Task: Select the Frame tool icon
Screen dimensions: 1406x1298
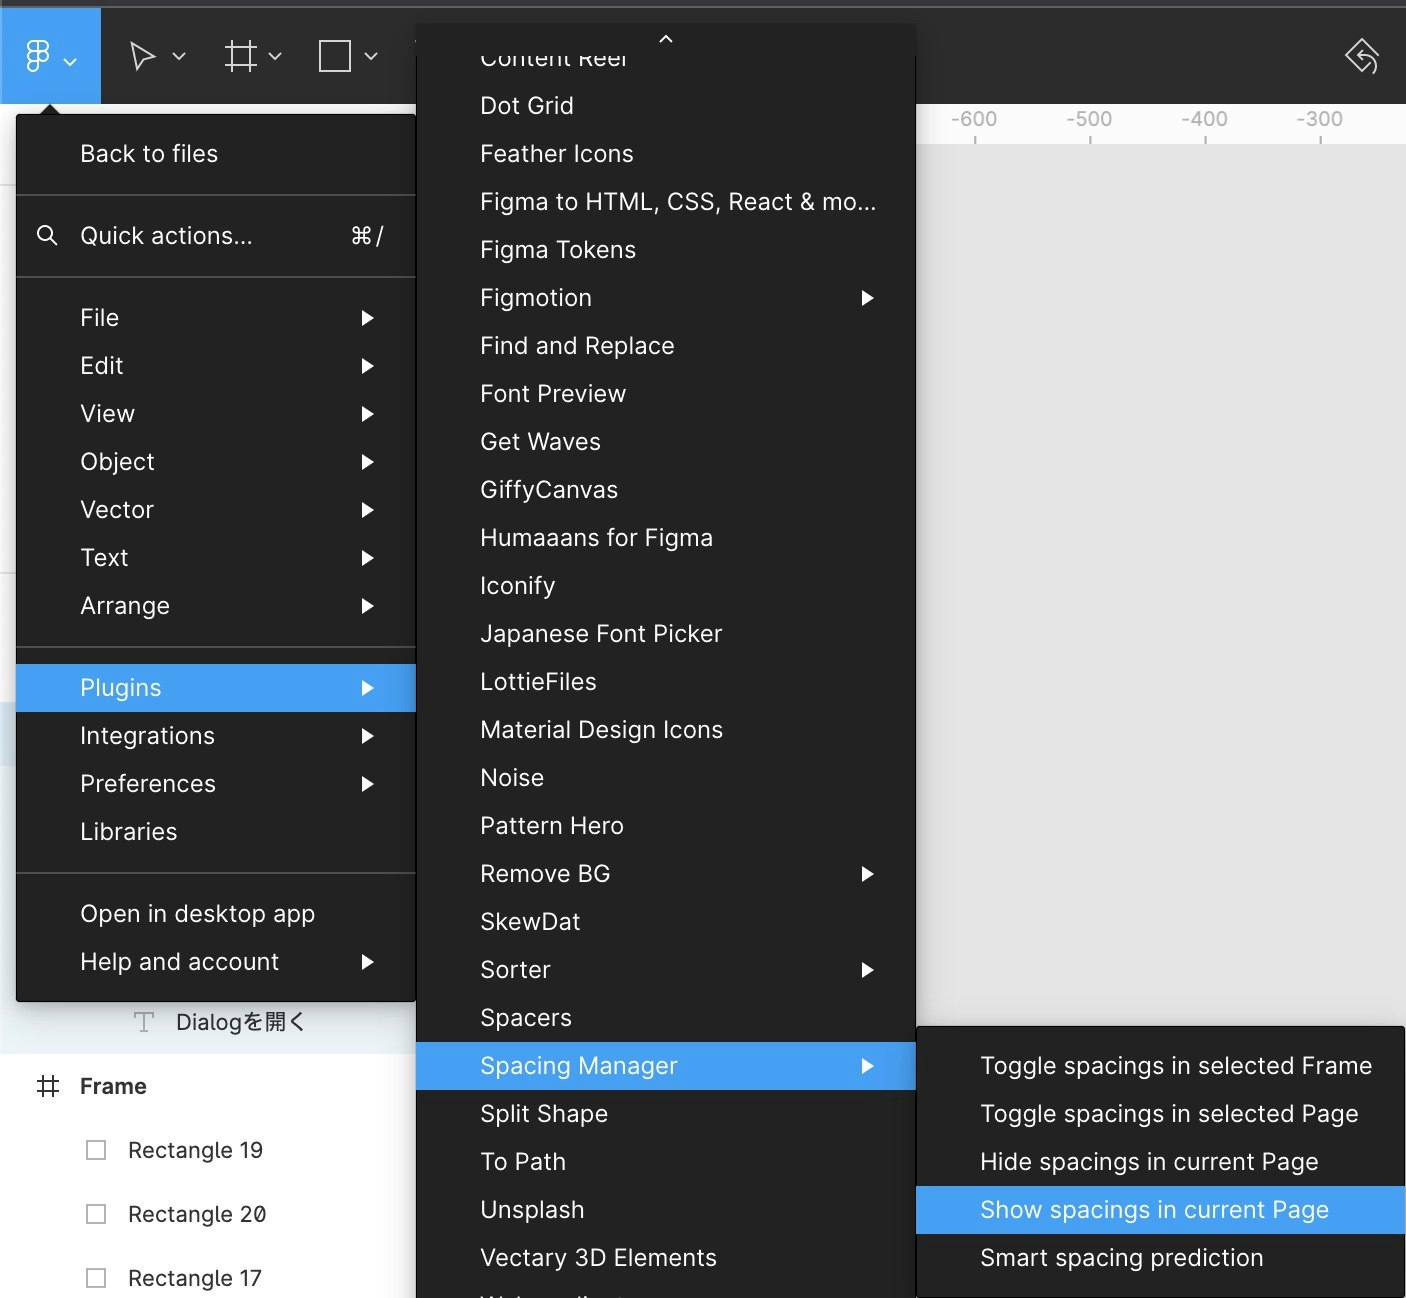Action: pos(241,56)
